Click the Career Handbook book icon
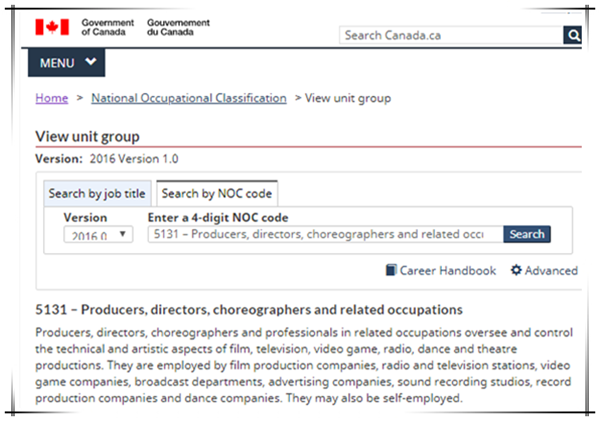Image resolution: width=600 pixels, height=421 pixels. [391, 270]
